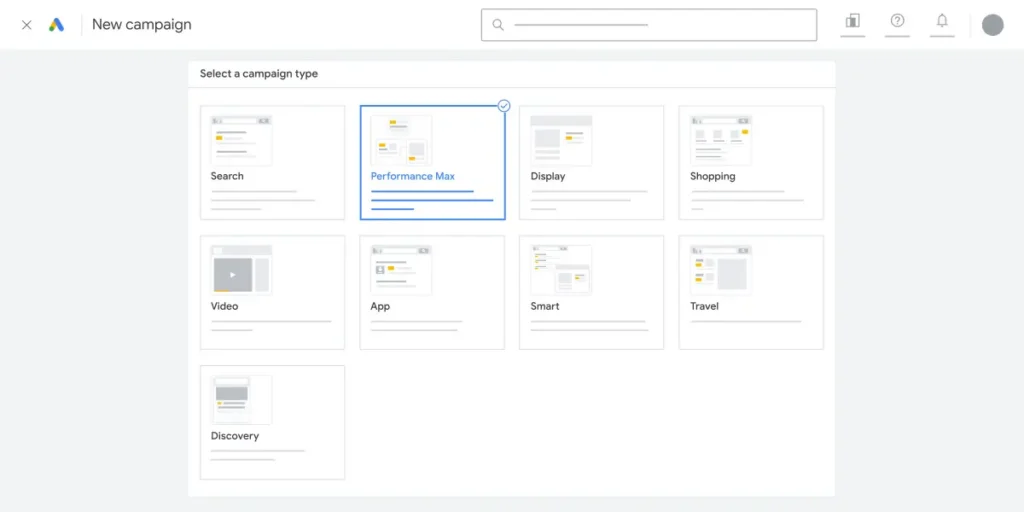Pick the Travel campaign type card
Viewport: 1024px width, 512px height.
coord(751,293)
